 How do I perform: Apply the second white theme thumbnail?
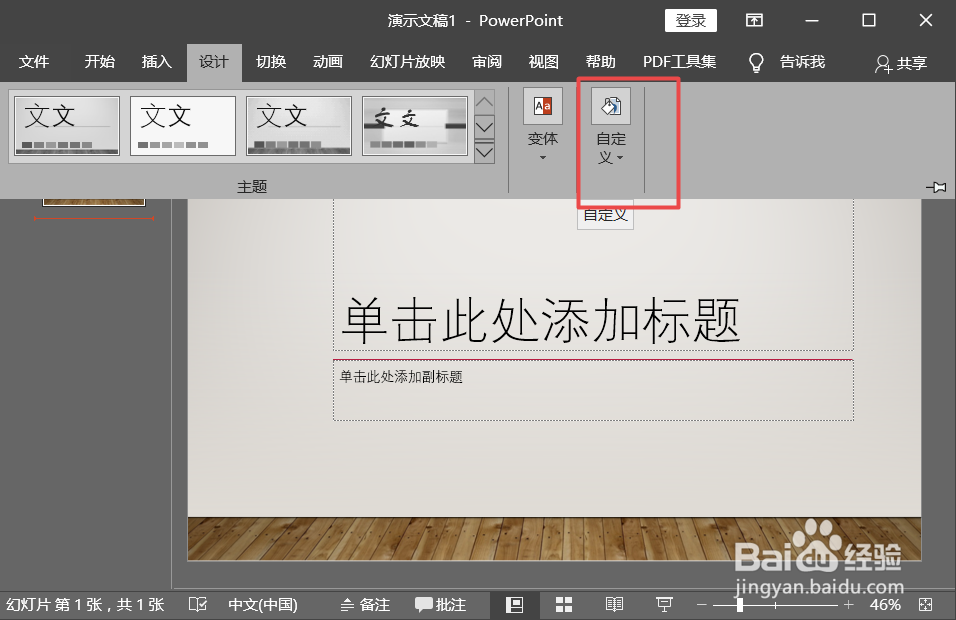point(183,126)
